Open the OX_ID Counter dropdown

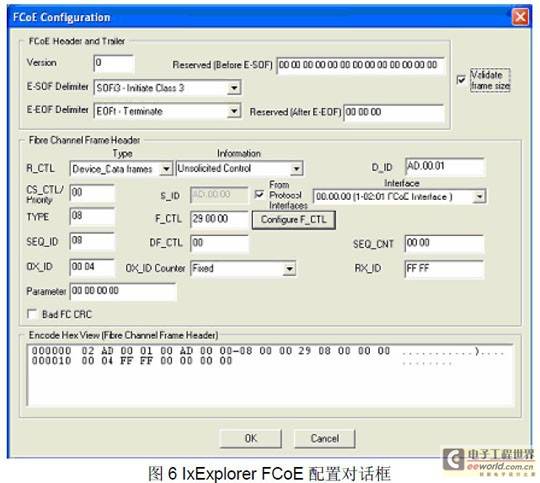tap(289, 268)
